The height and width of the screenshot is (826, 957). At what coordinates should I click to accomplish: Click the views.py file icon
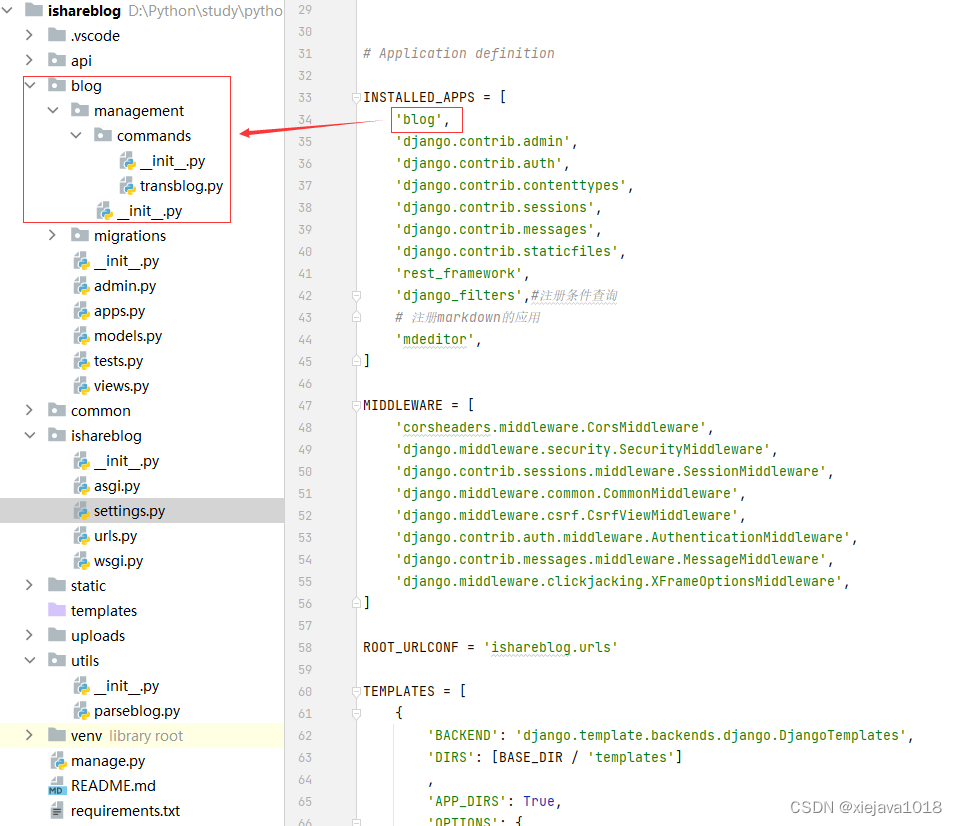tap(82, 386)
